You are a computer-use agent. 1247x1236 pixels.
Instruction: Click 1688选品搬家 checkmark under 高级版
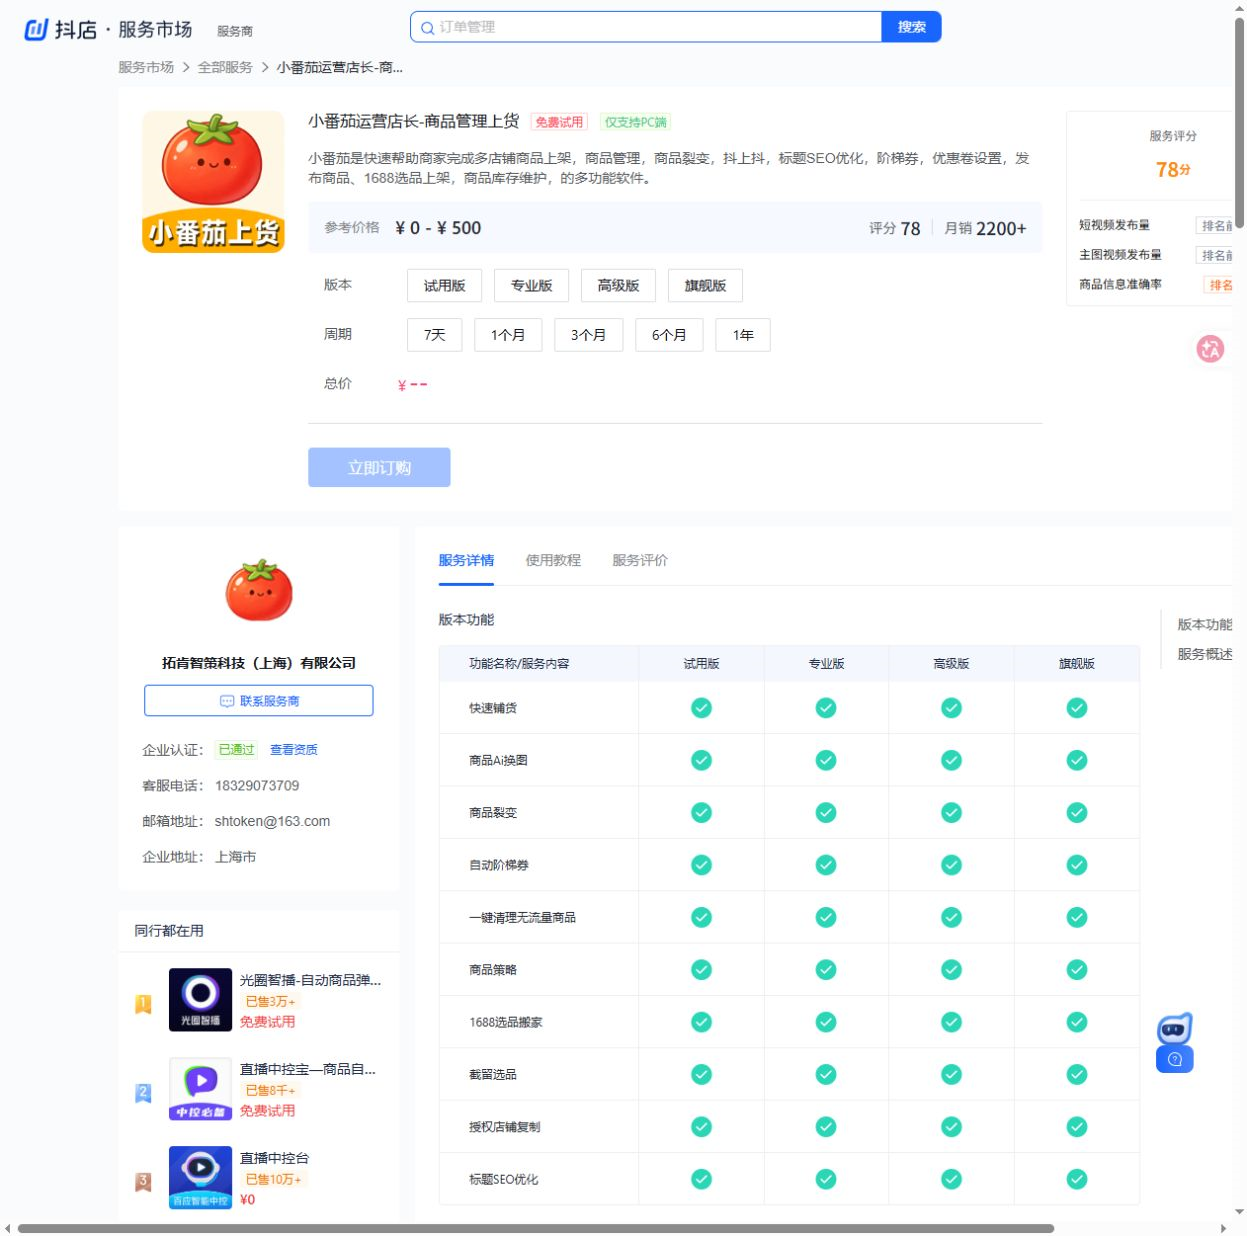tap(952, 1022)
